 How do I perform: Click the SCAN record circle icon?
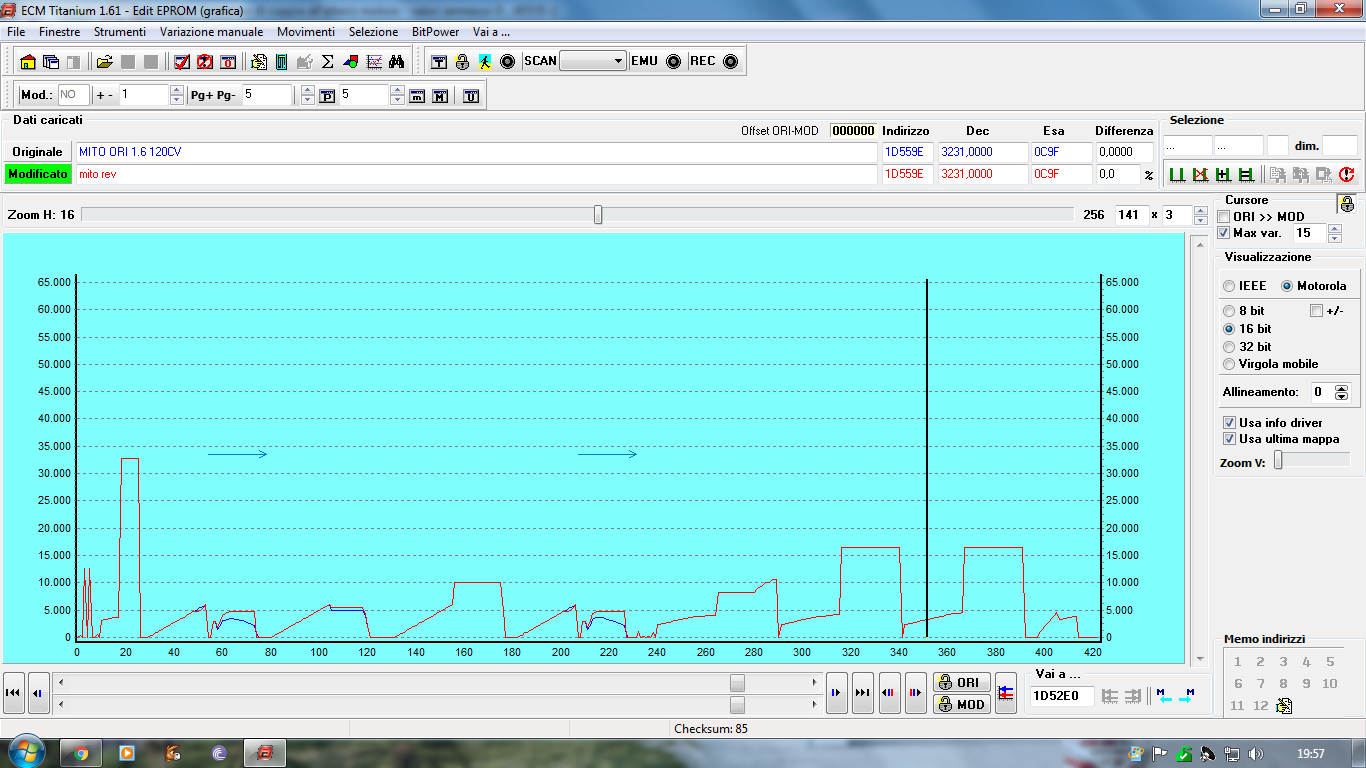507,62
